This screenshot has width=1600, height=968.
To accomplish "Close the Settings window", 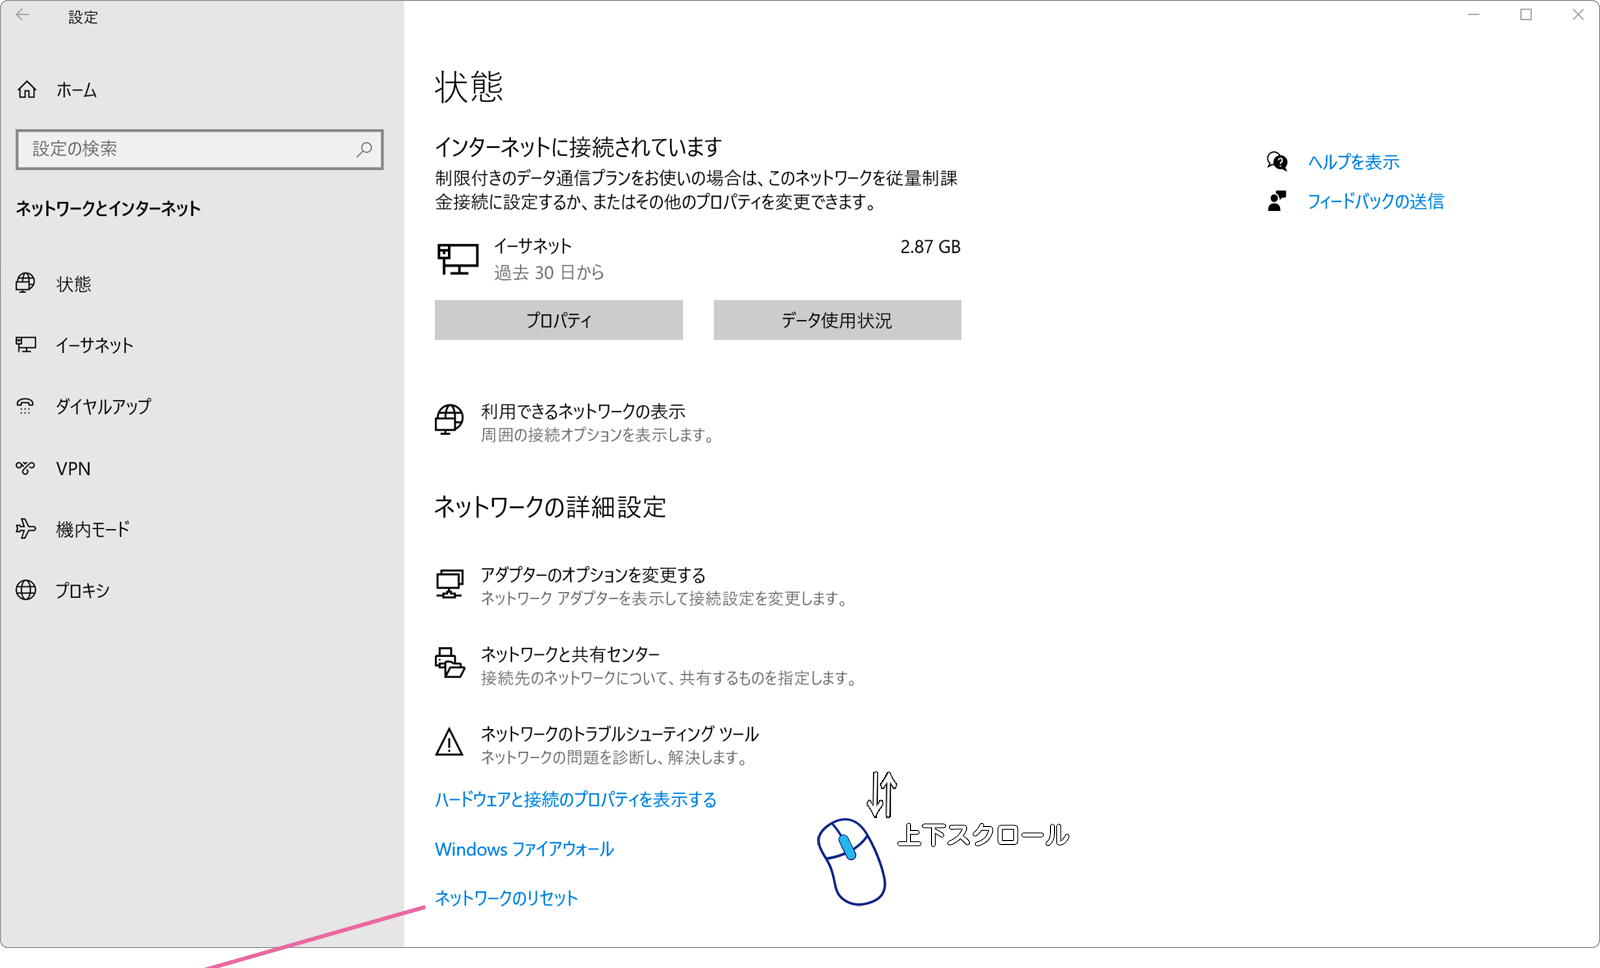I will coord(1577,15).
